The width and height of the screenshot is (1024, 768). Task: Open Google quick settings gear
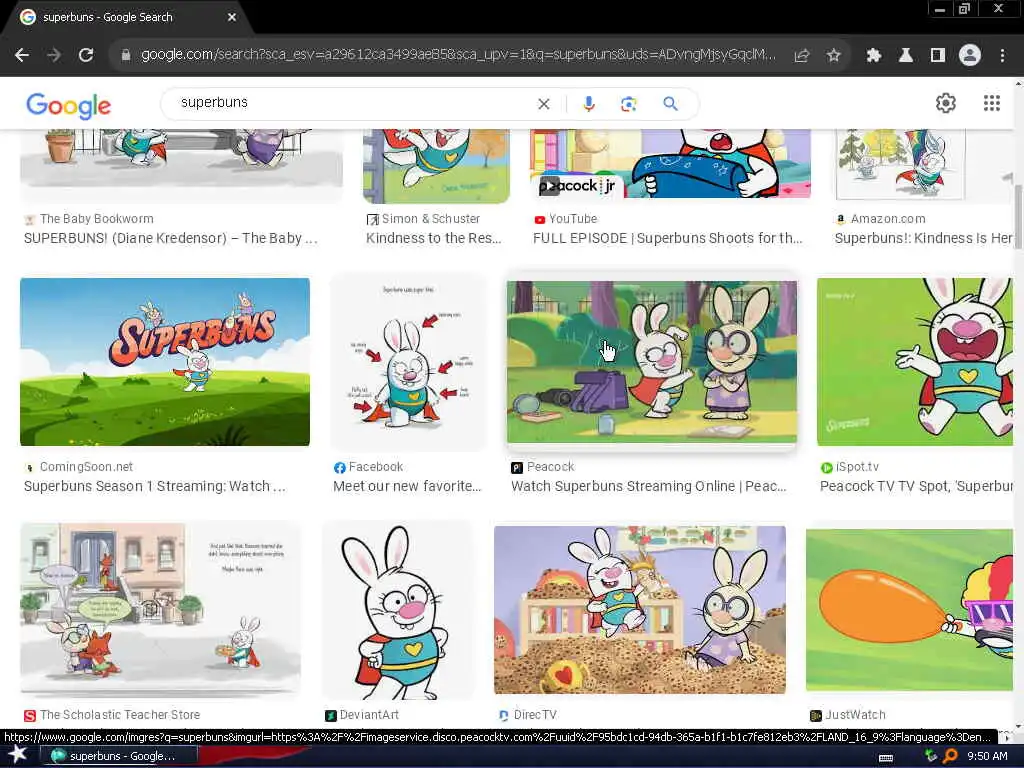pos(946,103)
